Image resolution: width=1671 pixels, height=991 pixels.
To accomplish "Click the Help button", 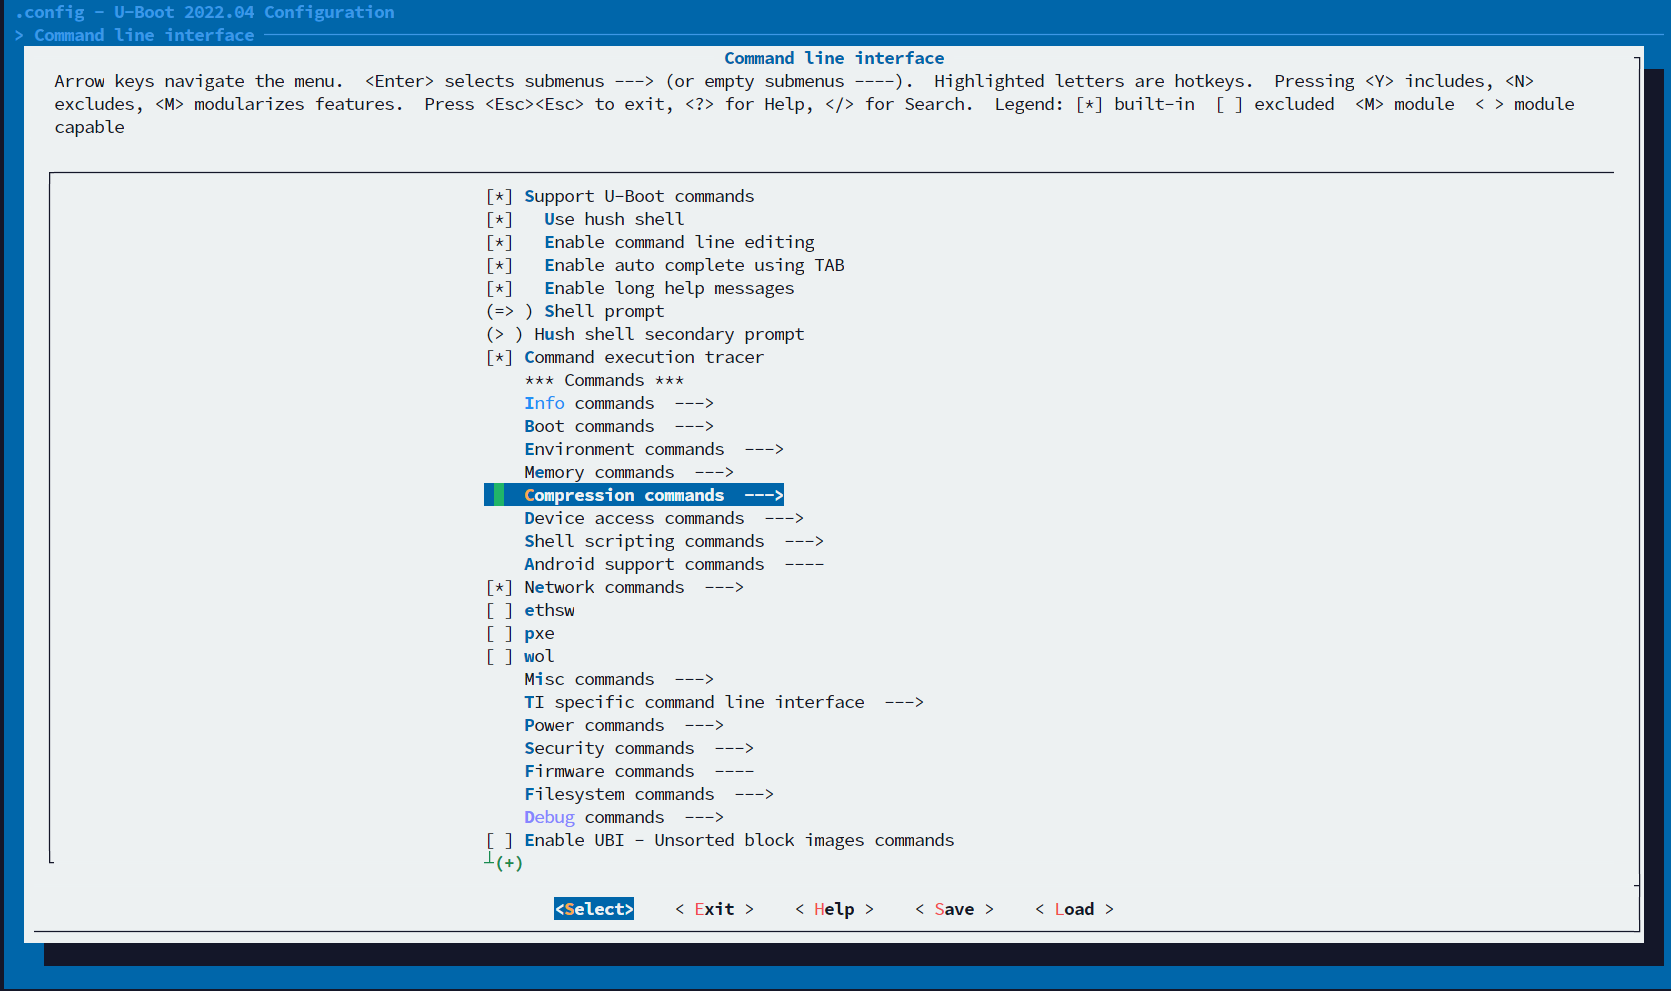I will pos(834,909).
